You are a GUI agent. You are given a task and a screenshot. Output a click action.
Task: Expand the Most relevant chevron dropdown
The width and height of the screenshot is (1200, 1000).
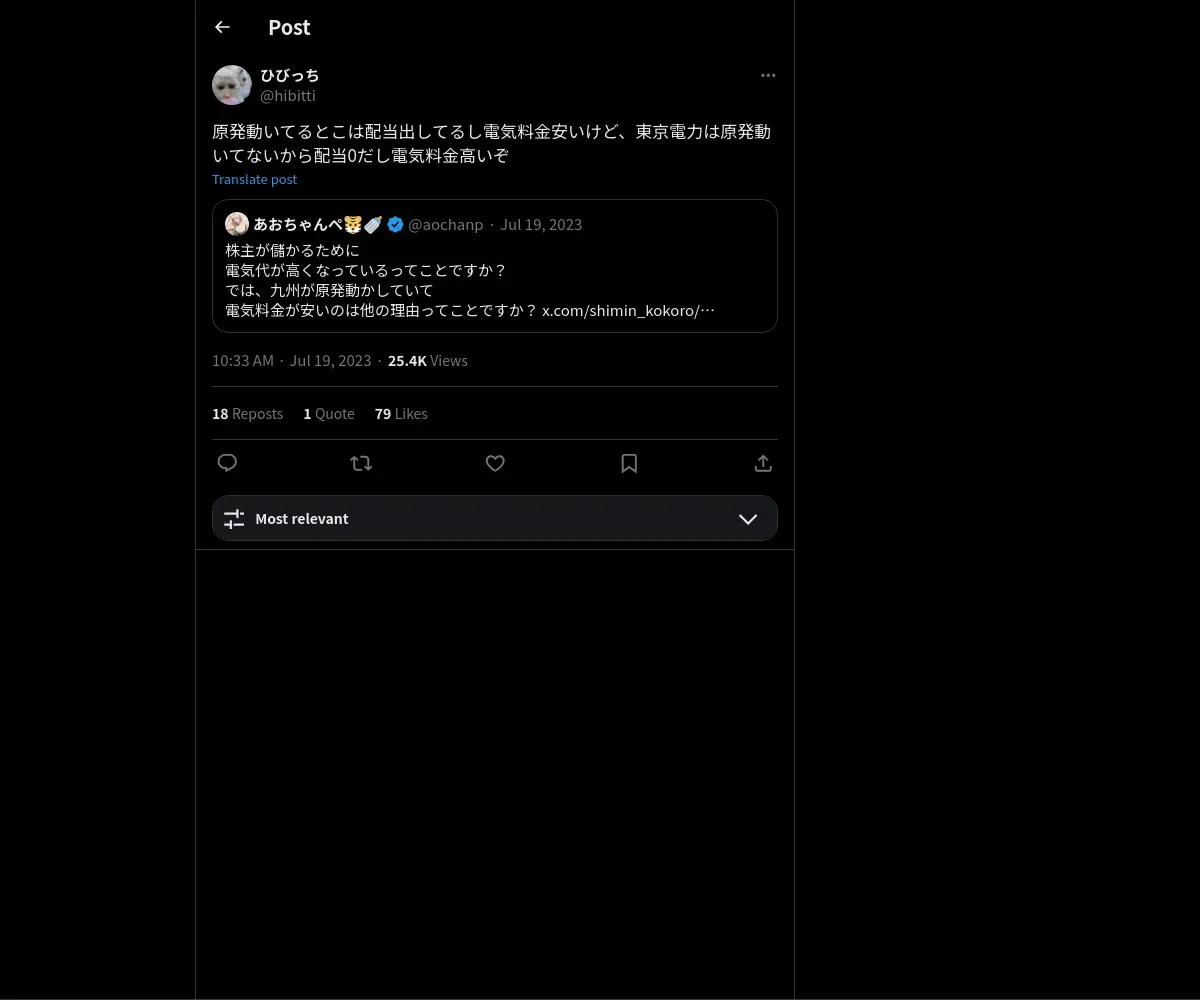(x=748, y=519)
